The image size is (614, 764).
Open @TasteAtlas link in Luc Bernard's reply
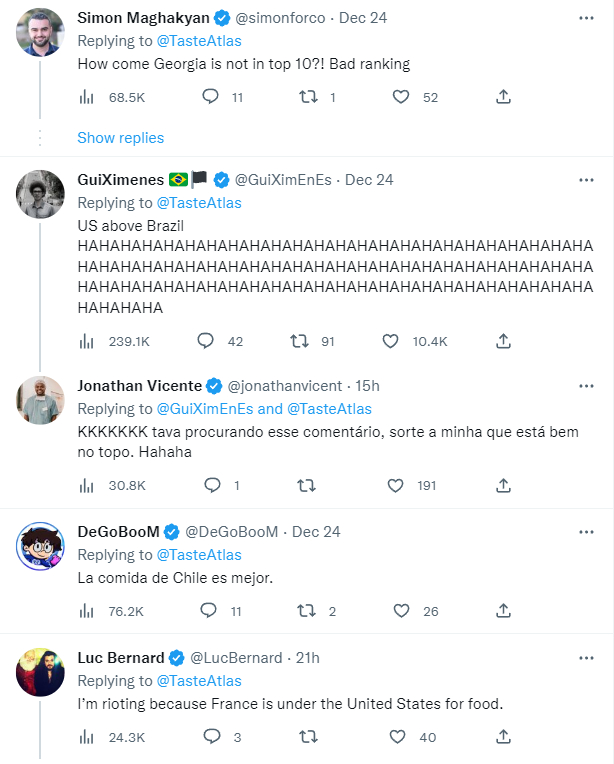[199, 681]
